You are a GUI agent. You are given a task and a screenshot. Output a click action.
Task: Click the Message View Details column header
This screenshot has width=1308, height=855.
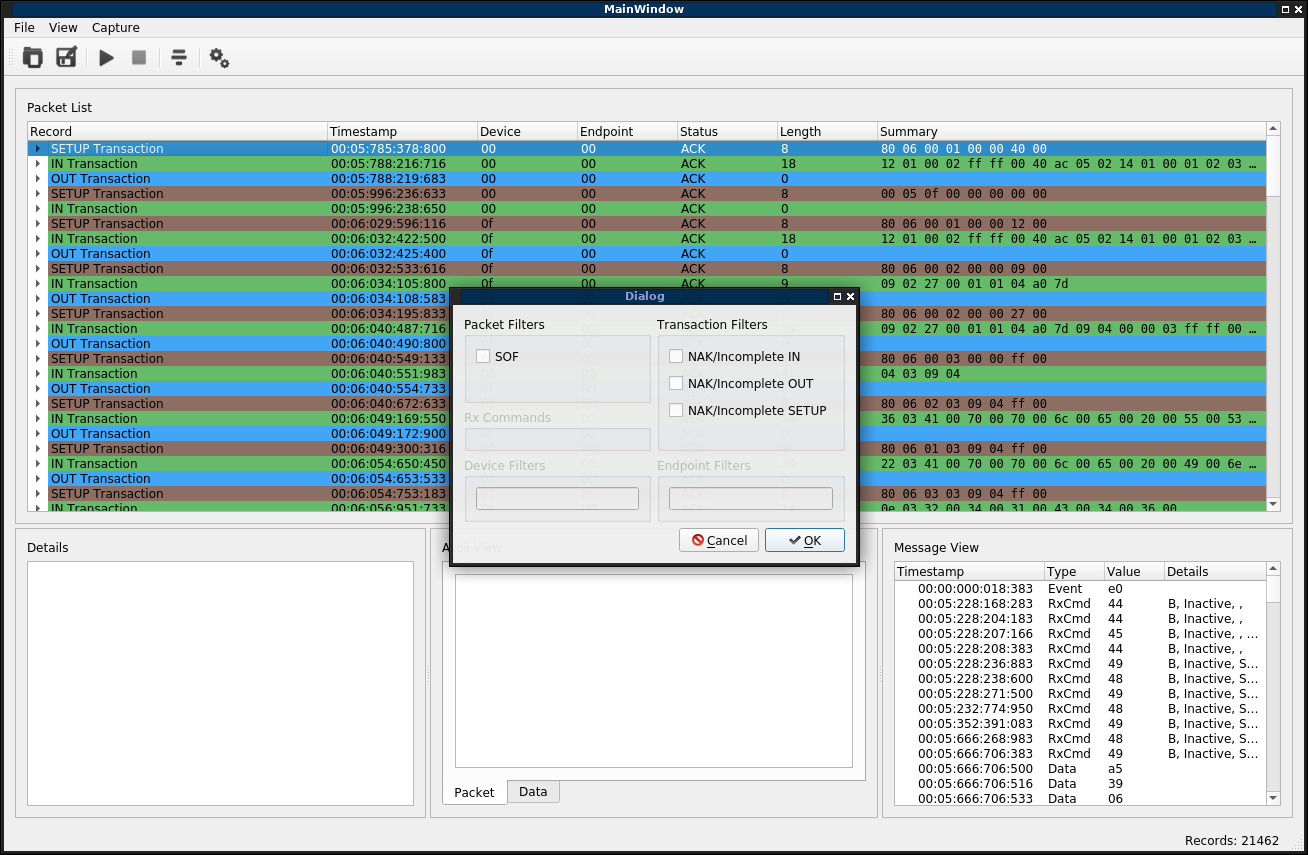(1215, 572)
